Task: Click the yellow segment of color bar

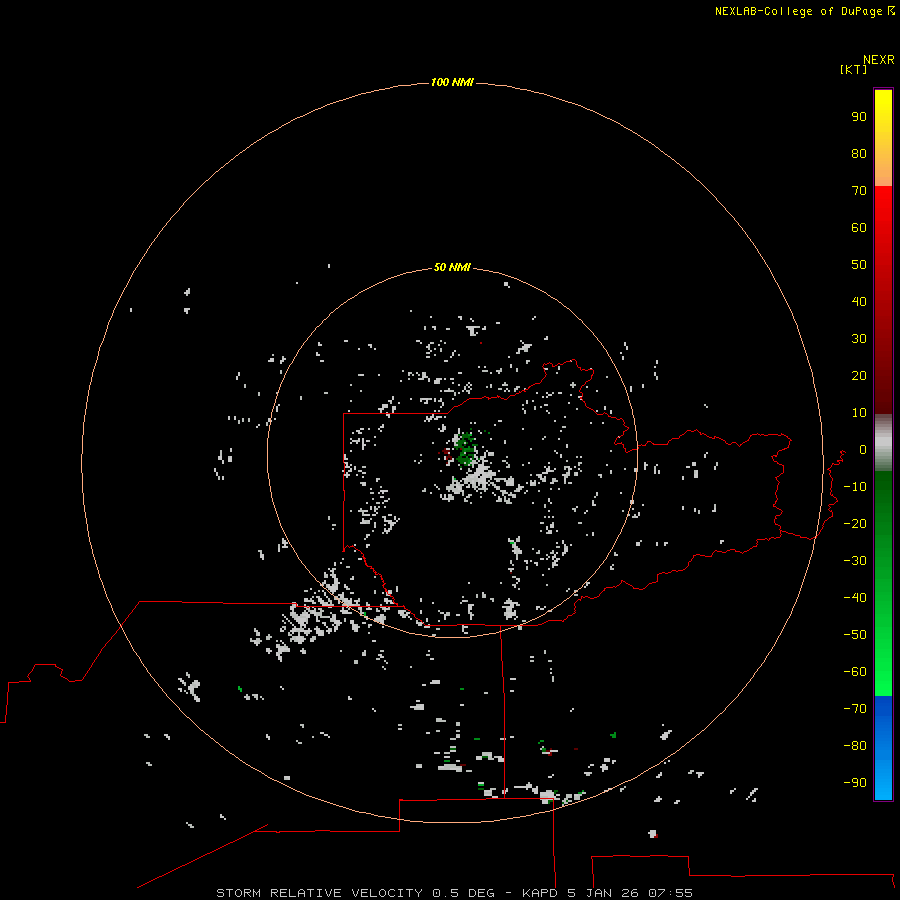Action: click(883, 115)
